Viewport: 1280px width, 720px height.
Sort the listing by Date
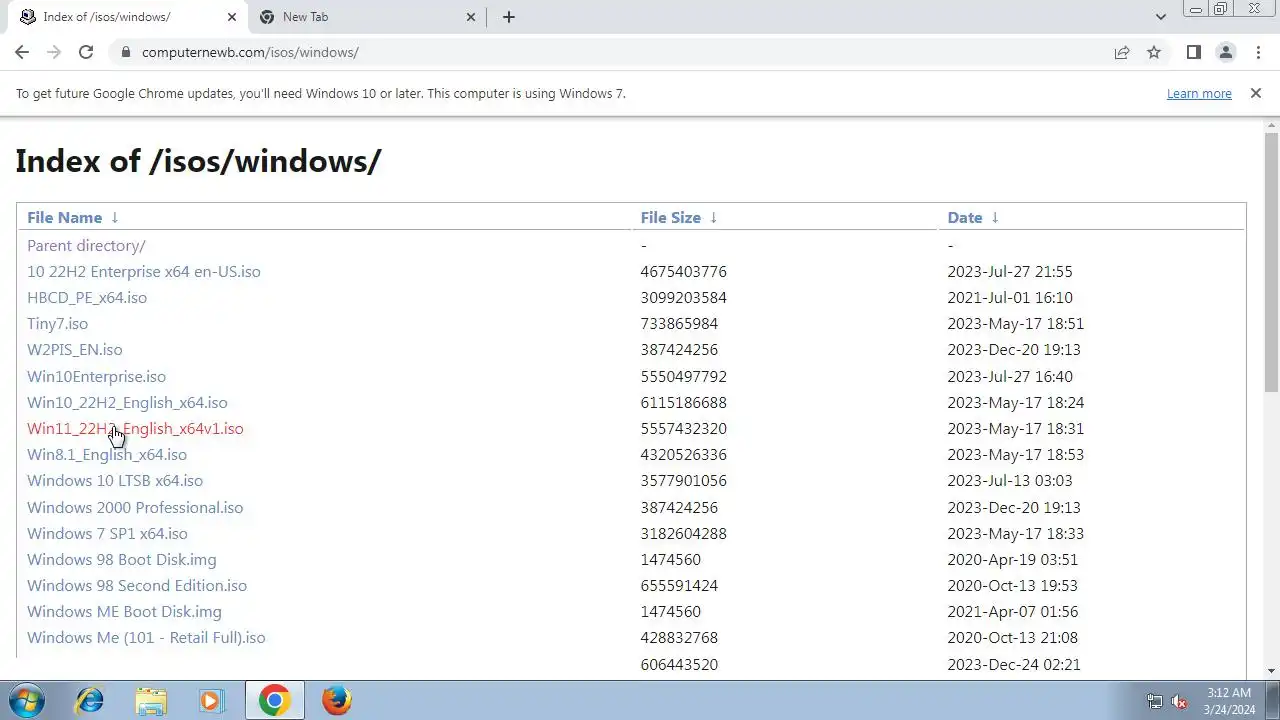click(x=965, y=217)
